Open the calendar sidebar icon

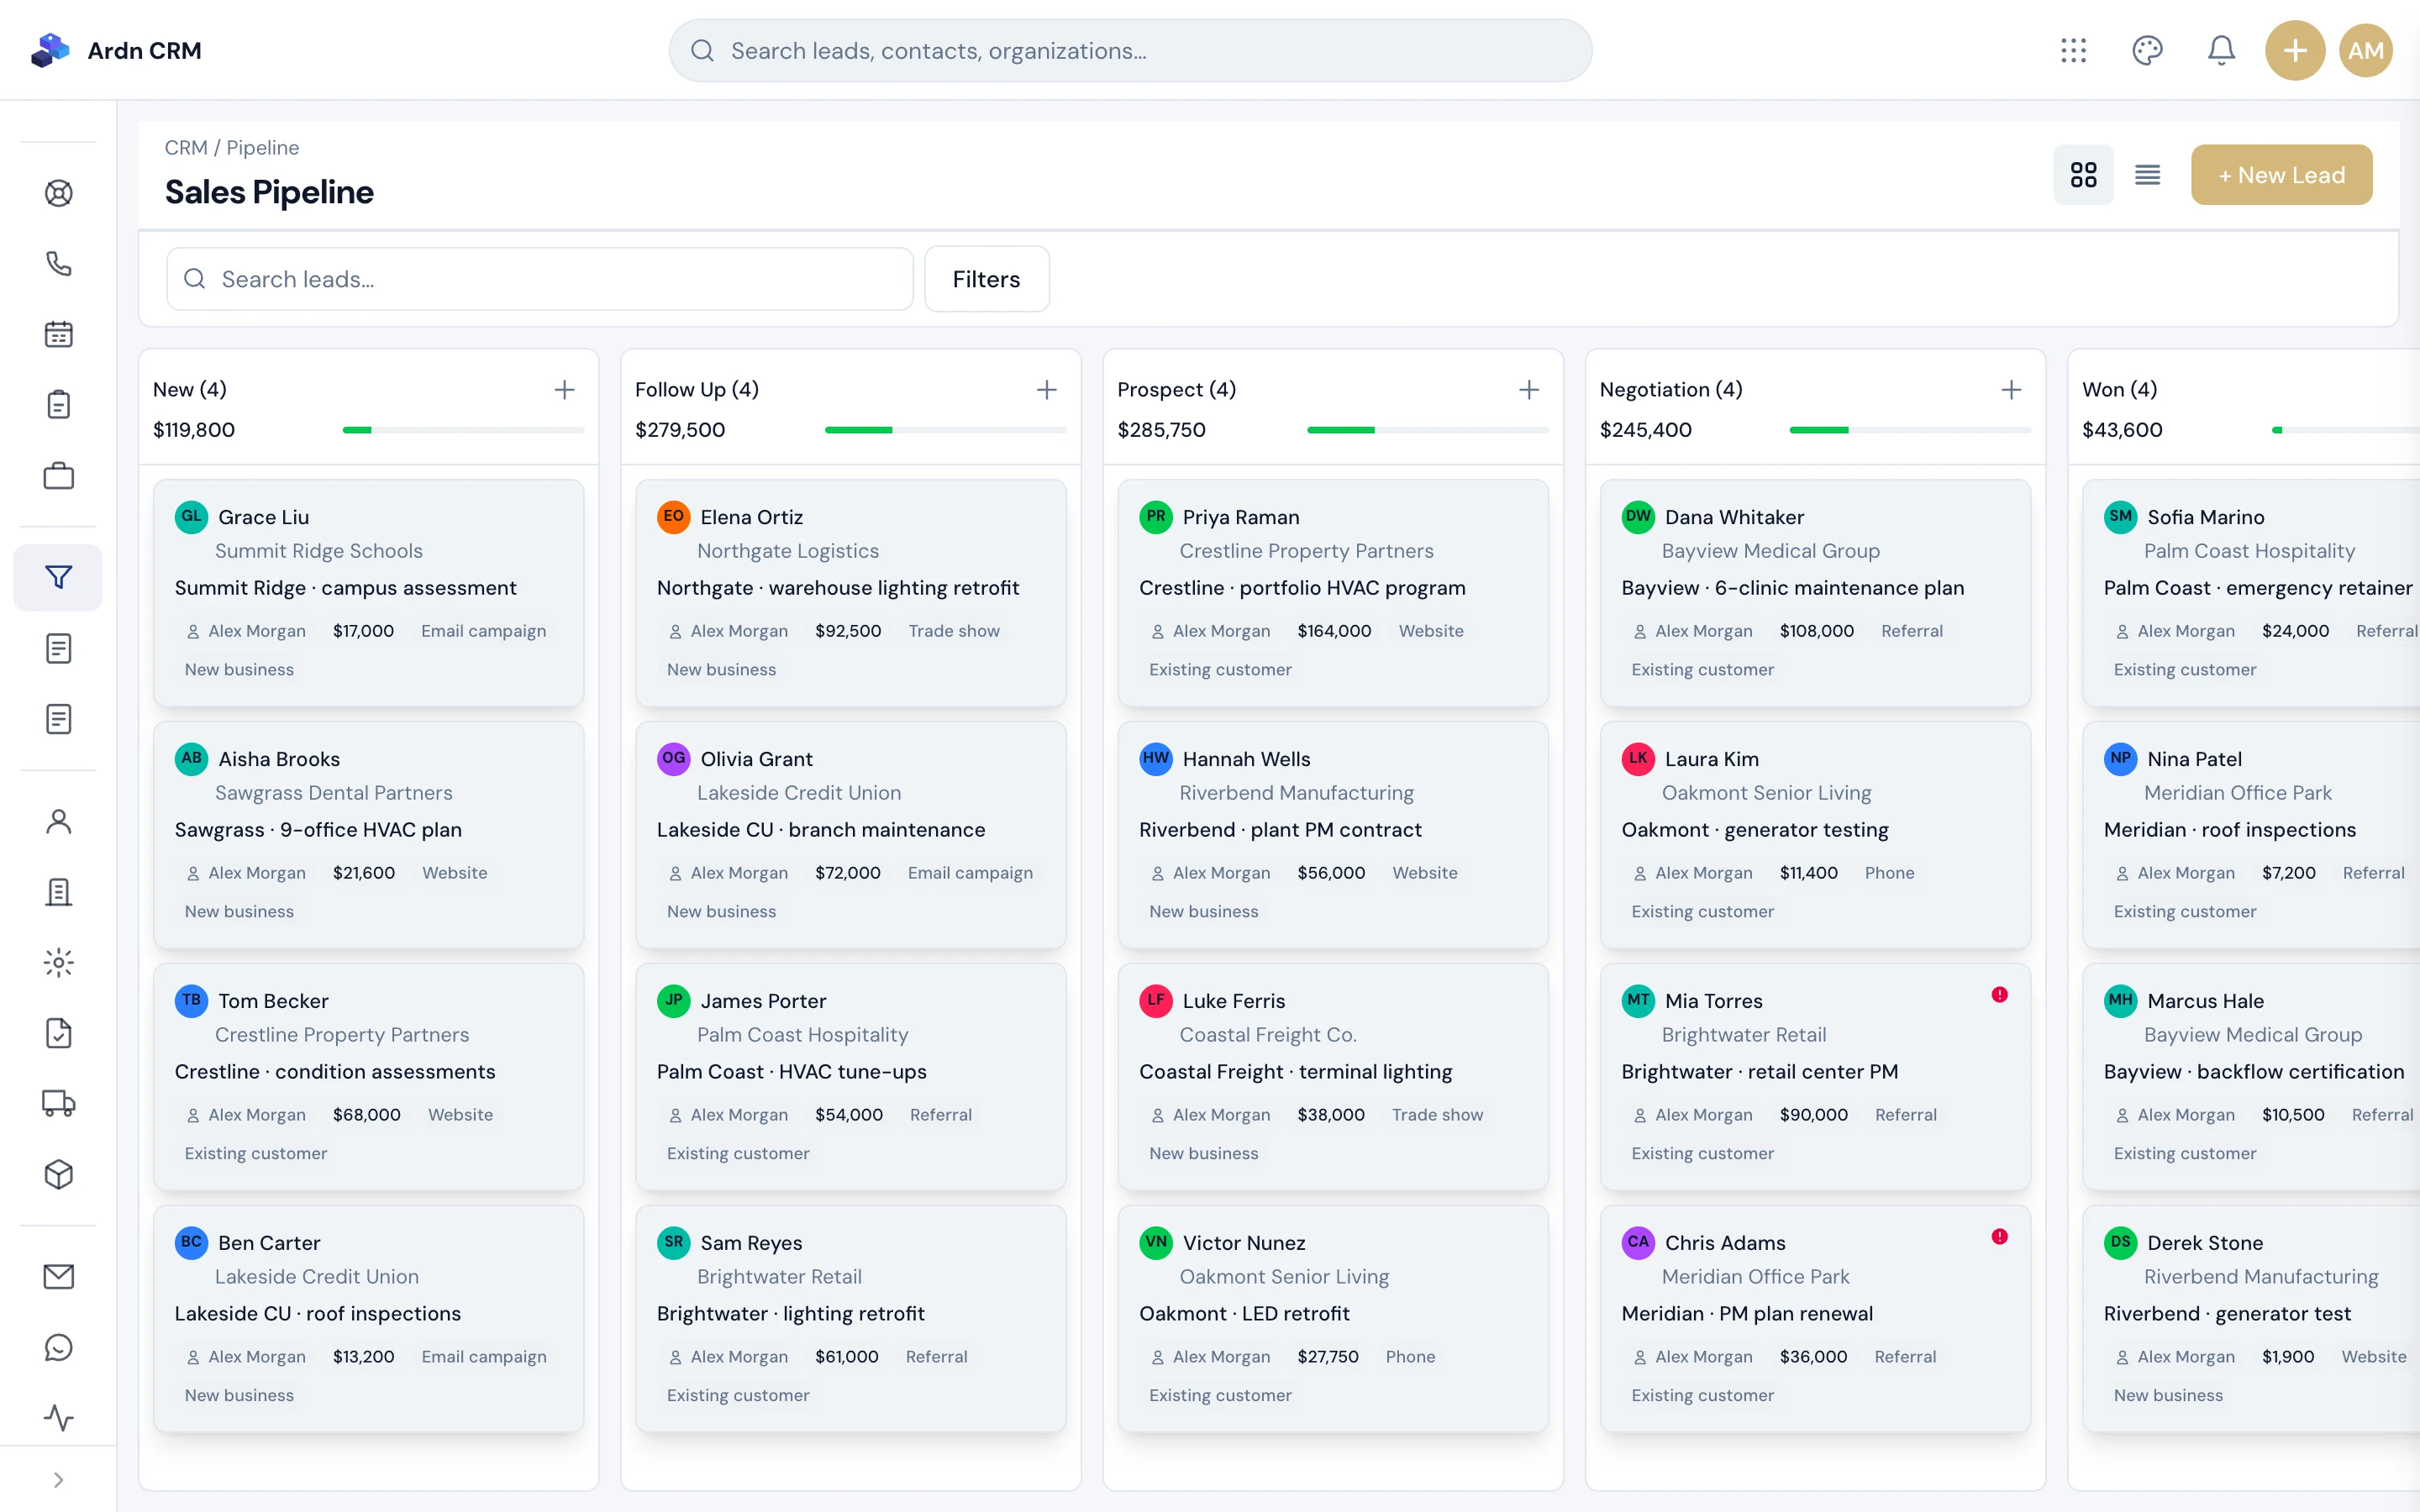coord(58,334)
